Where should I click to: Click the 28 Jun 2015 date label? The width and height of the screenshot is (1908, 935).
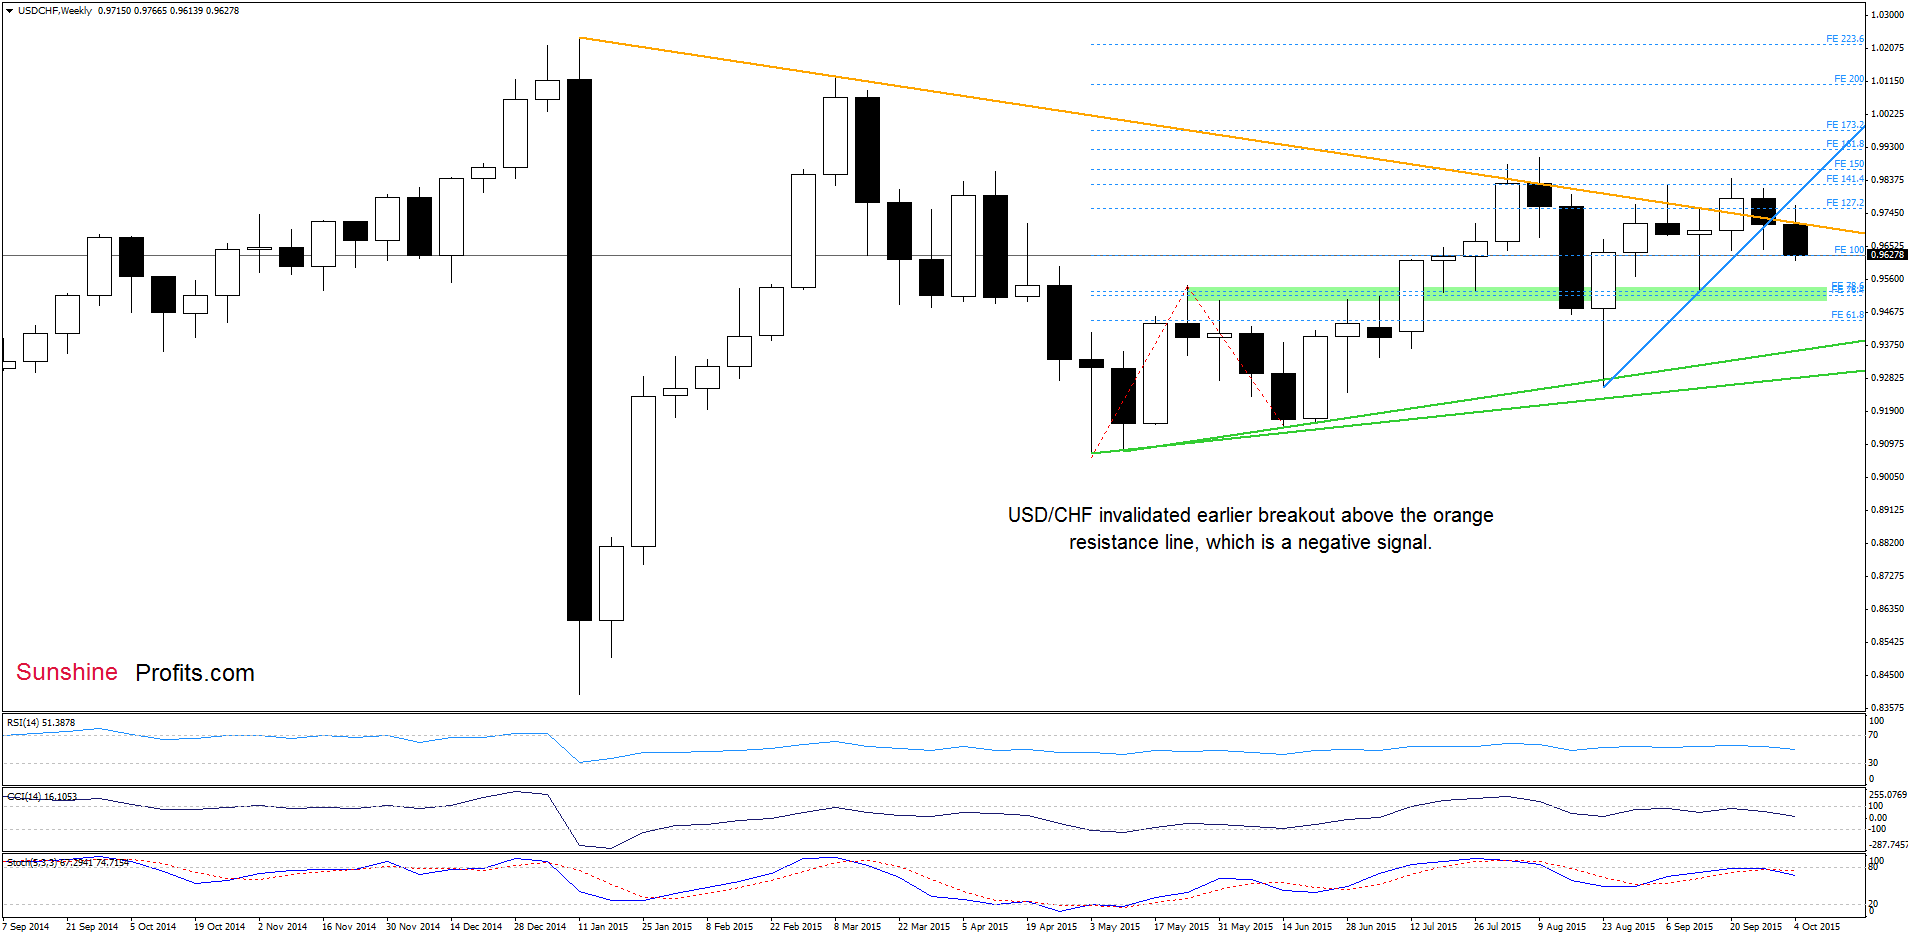(x=1371, y=927)
